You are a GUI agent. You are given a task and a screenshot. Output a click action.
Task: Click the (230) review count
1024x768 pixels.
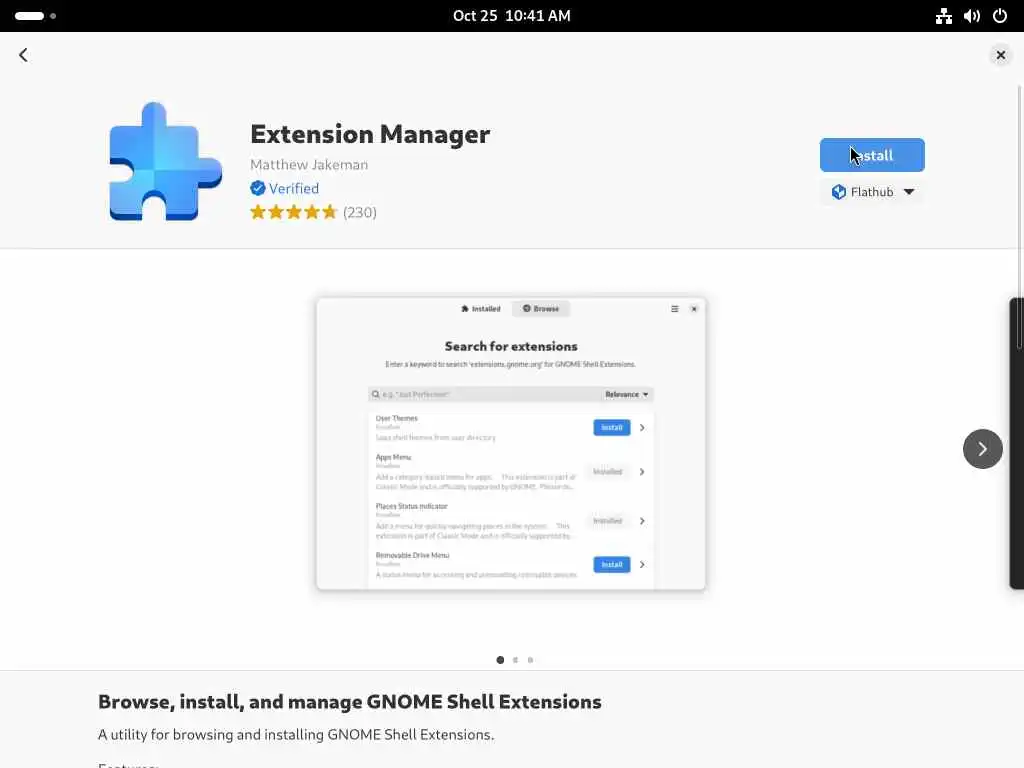pyautogui.click(x=360, y=212)
